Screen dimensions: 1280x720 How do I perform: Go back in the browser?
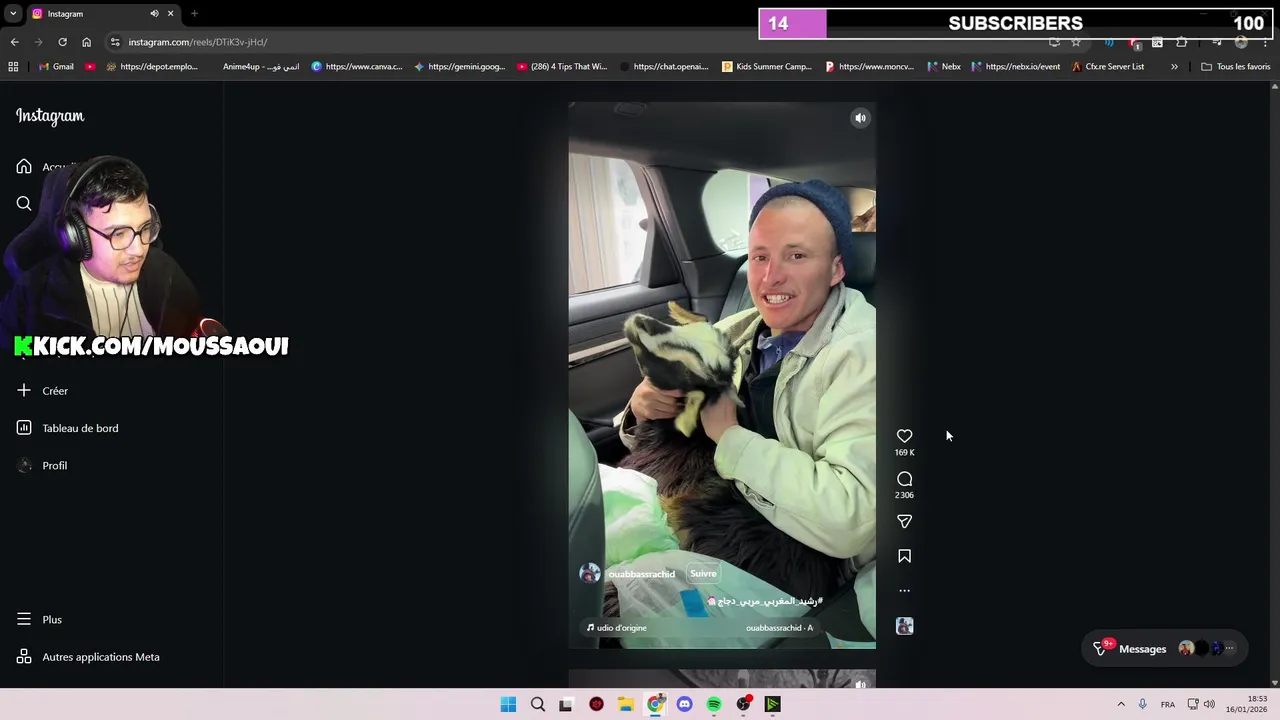coord(14,42)
